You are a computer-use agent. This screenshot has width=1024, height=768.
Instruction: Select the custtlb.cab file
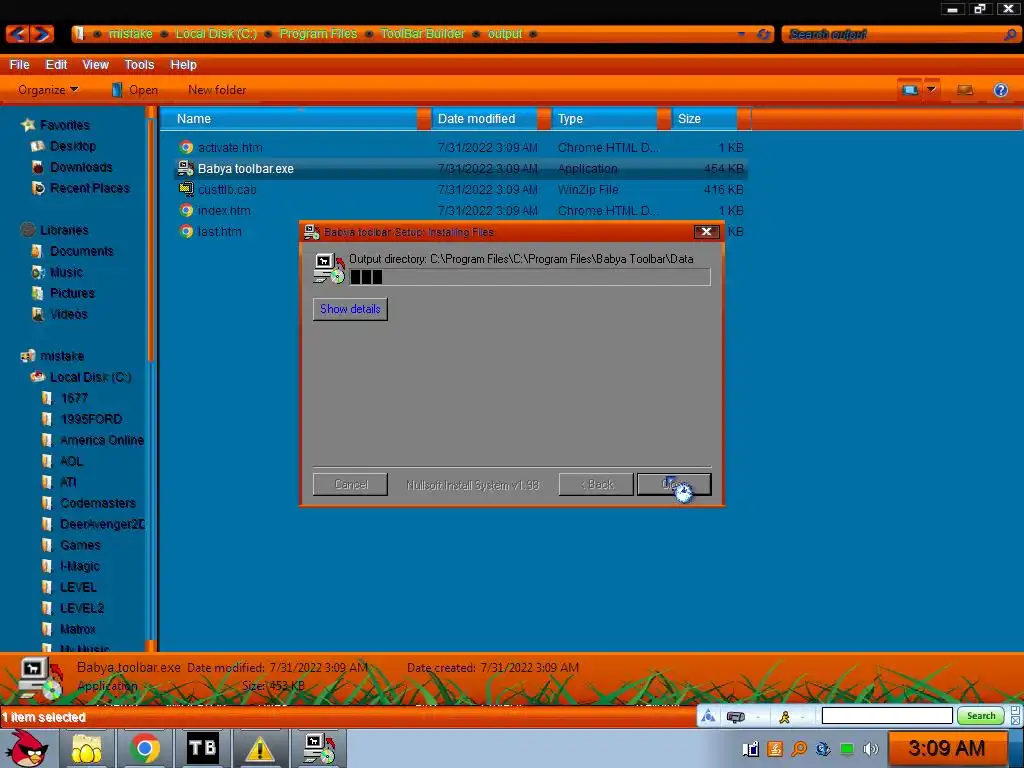227,189
